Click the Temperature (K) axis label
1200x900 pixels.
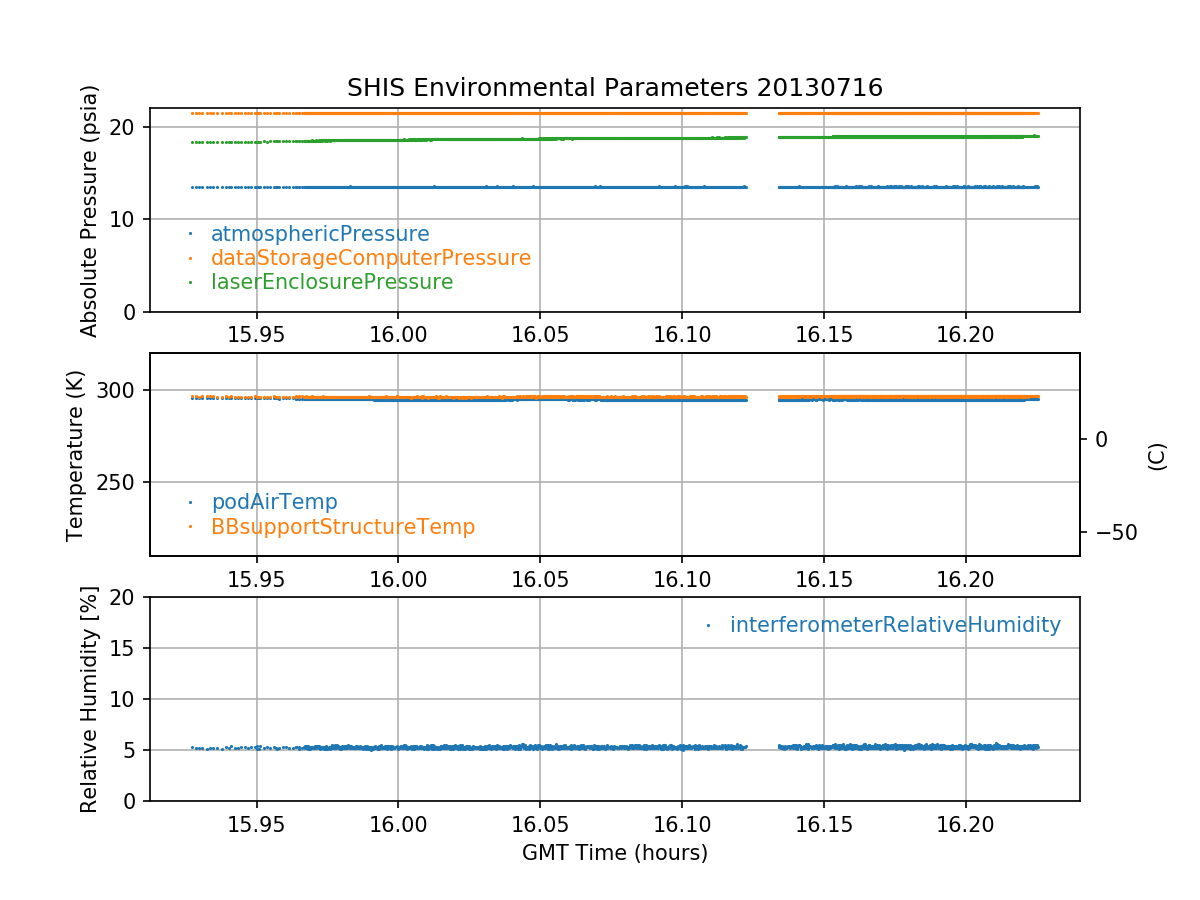pos(76,455)
